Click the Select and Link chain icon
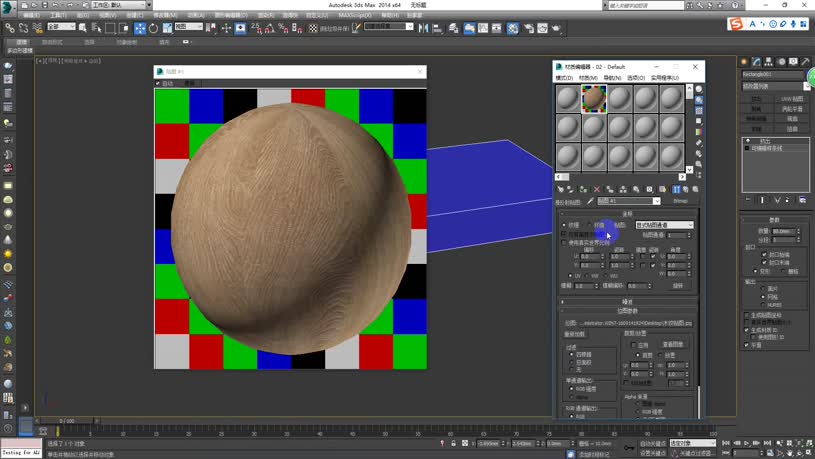The width and height of the screenshot is (815, 459). click(10, 28)
